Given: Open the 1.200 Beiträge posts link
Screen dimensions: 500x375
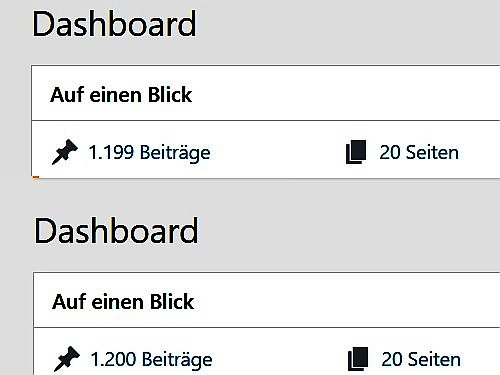Looking at the screenshot, I should click(151, 360).
